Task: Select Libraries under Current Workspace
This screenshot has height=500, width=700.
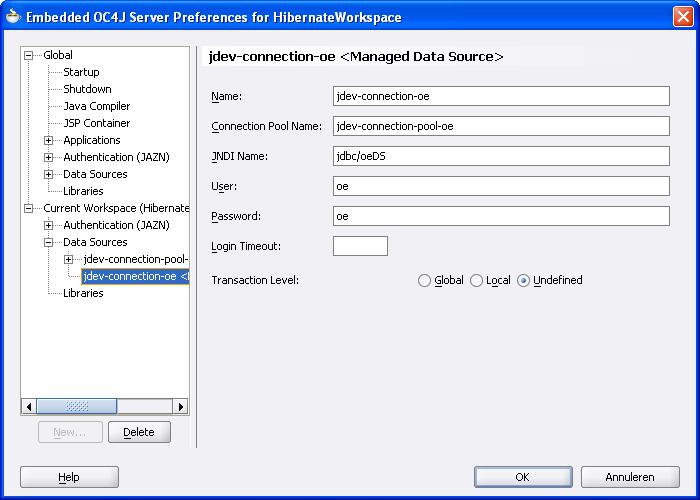Action: pyautogui.click(x=83, y=293)
